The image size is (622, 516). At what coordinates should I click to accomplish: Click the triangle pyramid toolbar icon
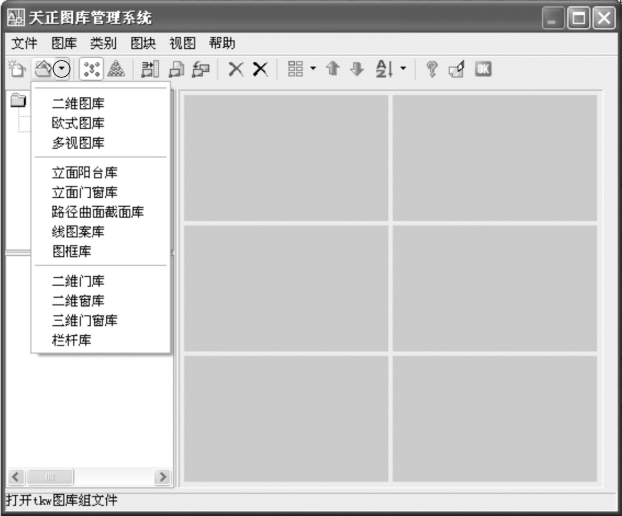click(x=116, y=69)
